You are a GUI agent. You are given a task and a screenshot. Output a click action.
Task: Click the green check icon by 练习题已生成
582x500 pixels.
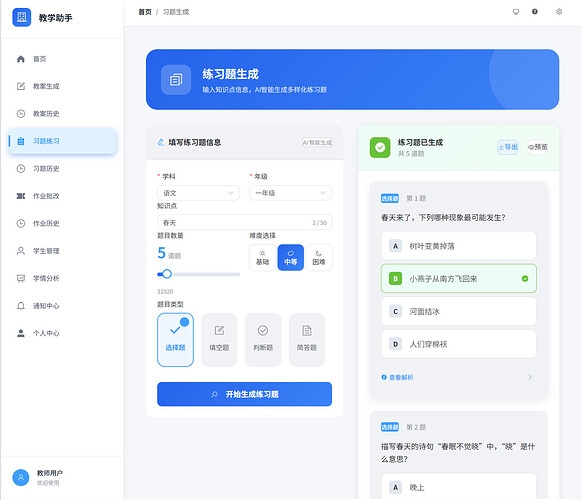[x=380, y=147]
